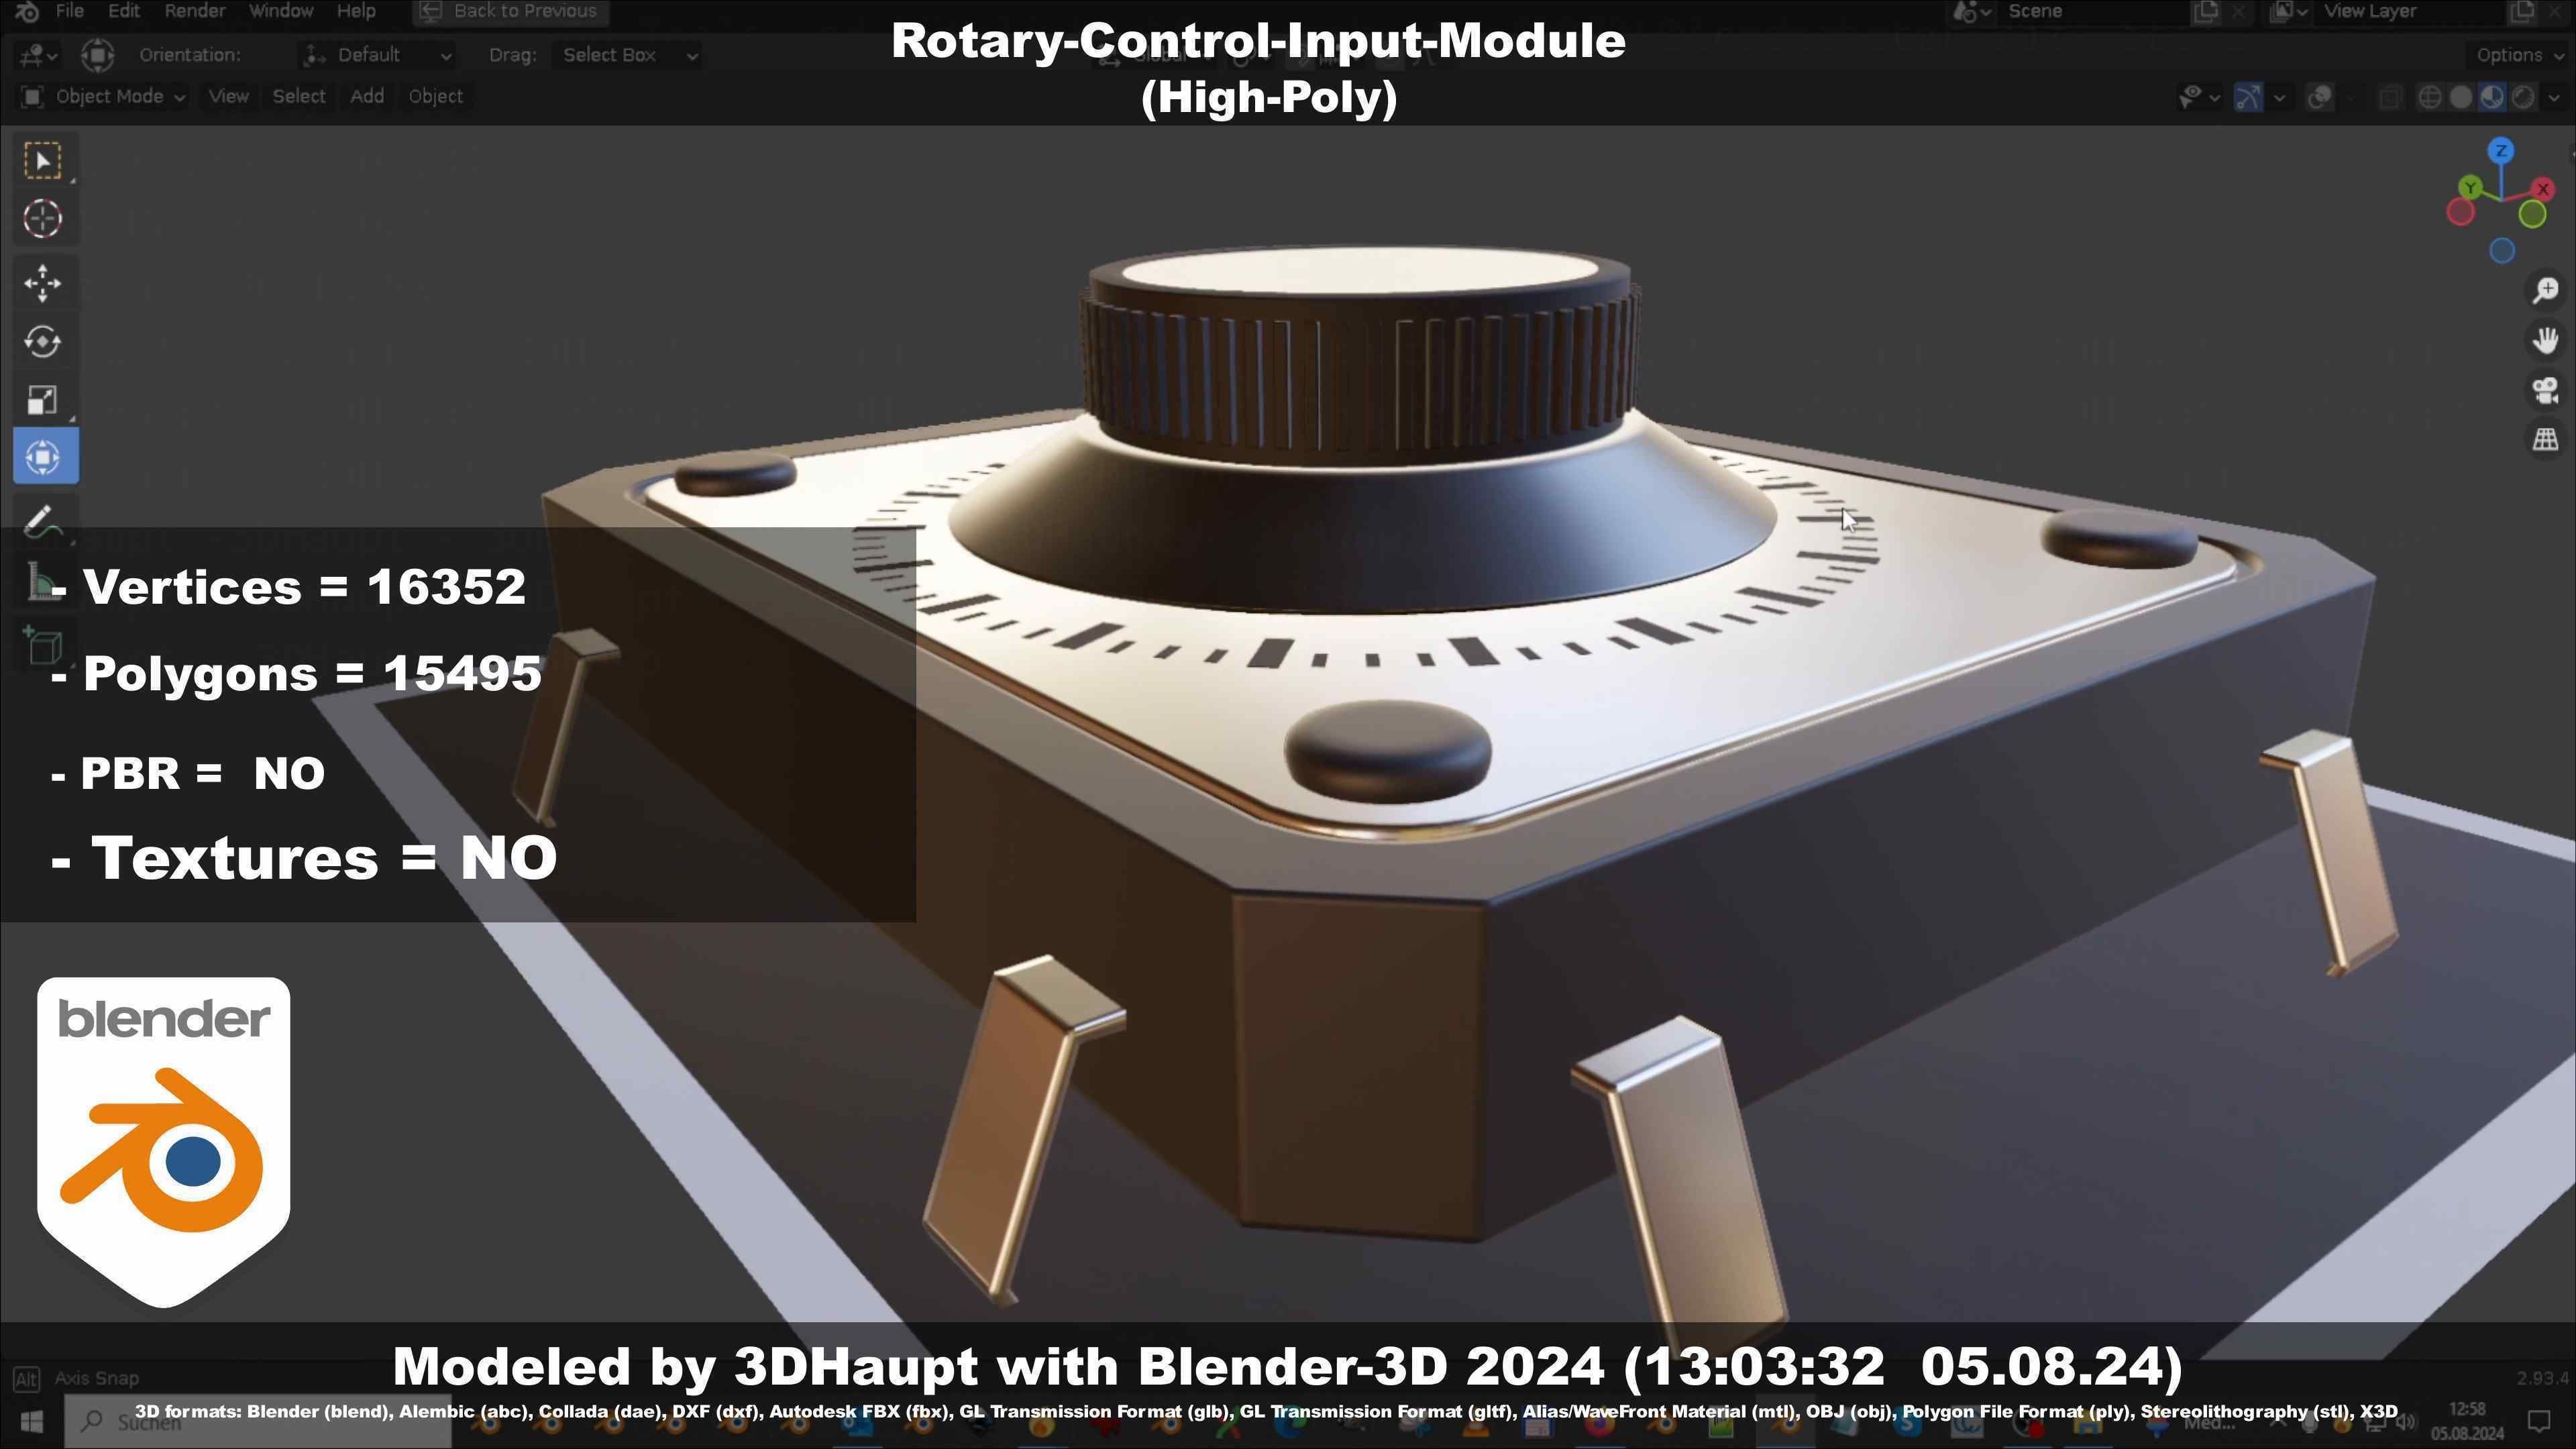Switch to Material Preview shading
2576x1449 pixels.
coord(2492,97)
